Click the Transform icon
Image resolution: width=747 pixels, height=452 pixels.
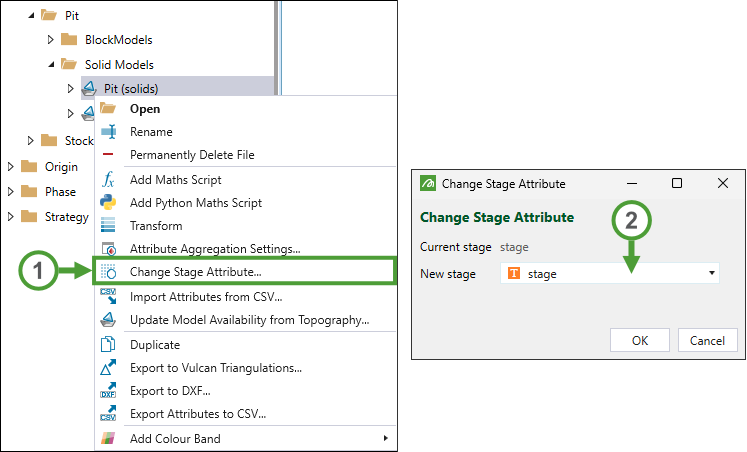(x=109, y=226)
